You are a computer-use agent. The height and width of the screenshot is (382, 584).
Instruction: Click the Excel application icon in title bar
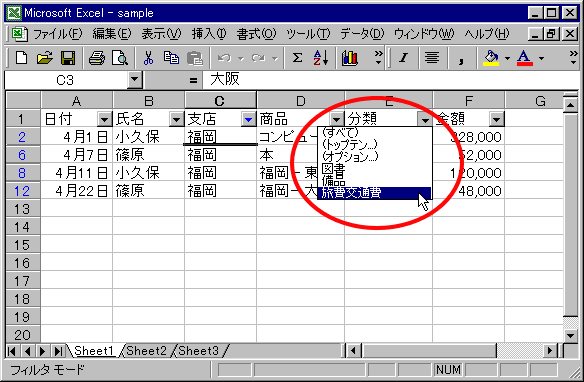15,13
